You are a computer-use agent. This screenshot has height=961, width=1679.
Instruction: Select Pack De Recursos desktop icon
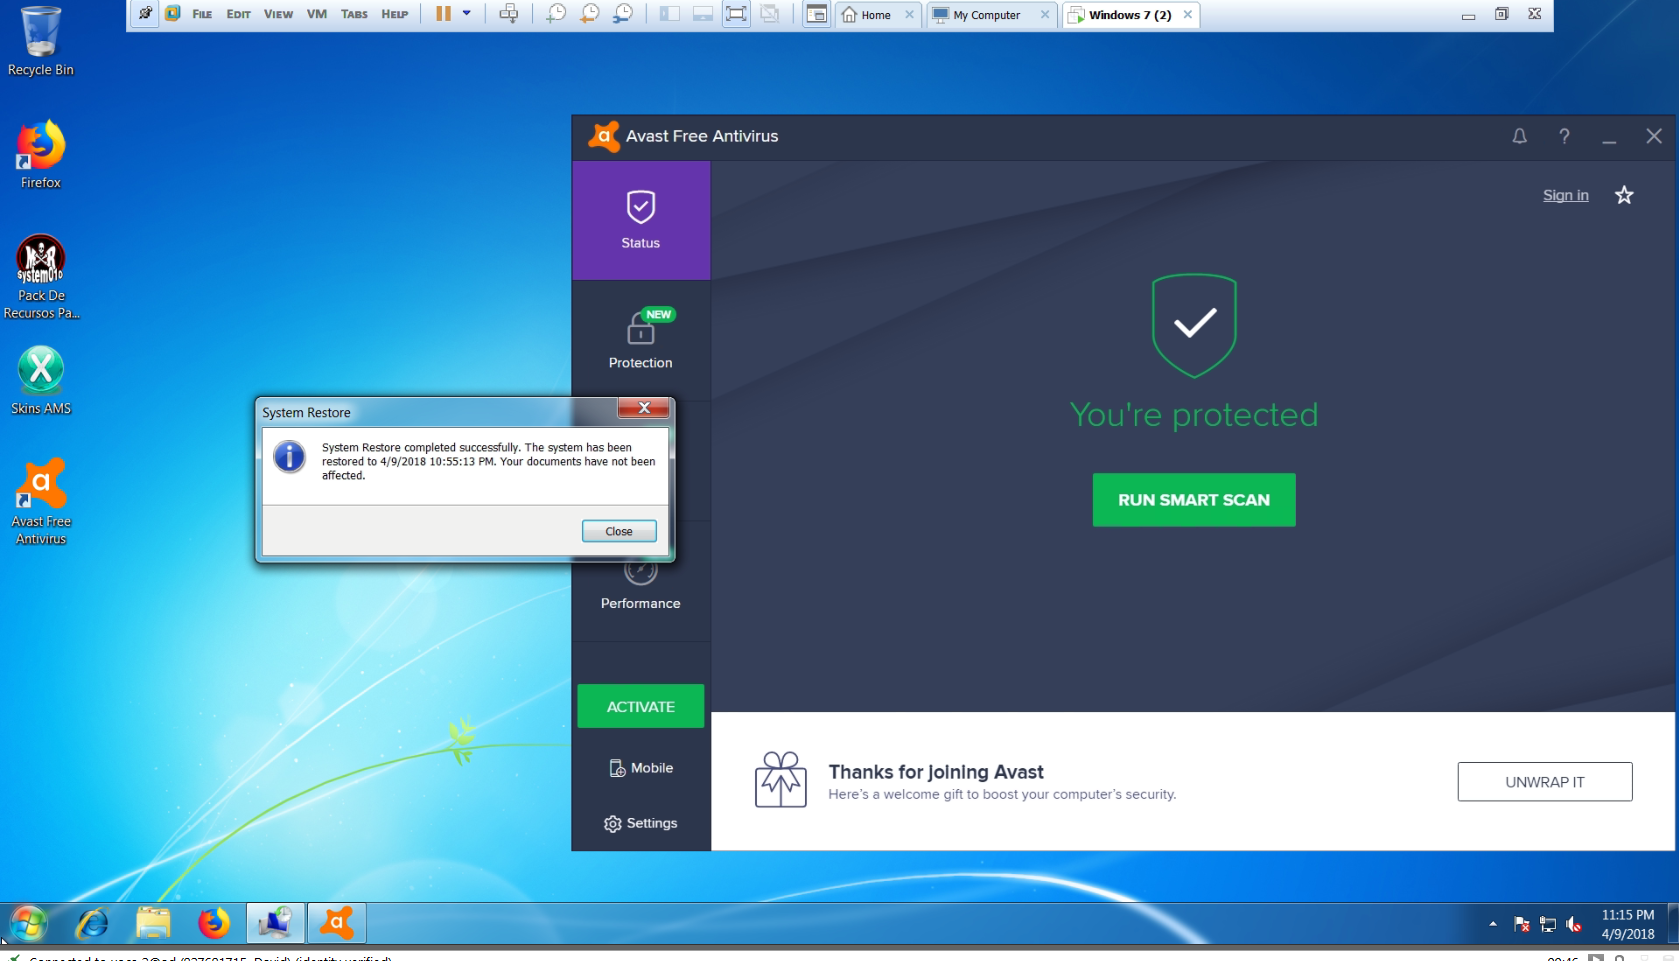point(41,277)
